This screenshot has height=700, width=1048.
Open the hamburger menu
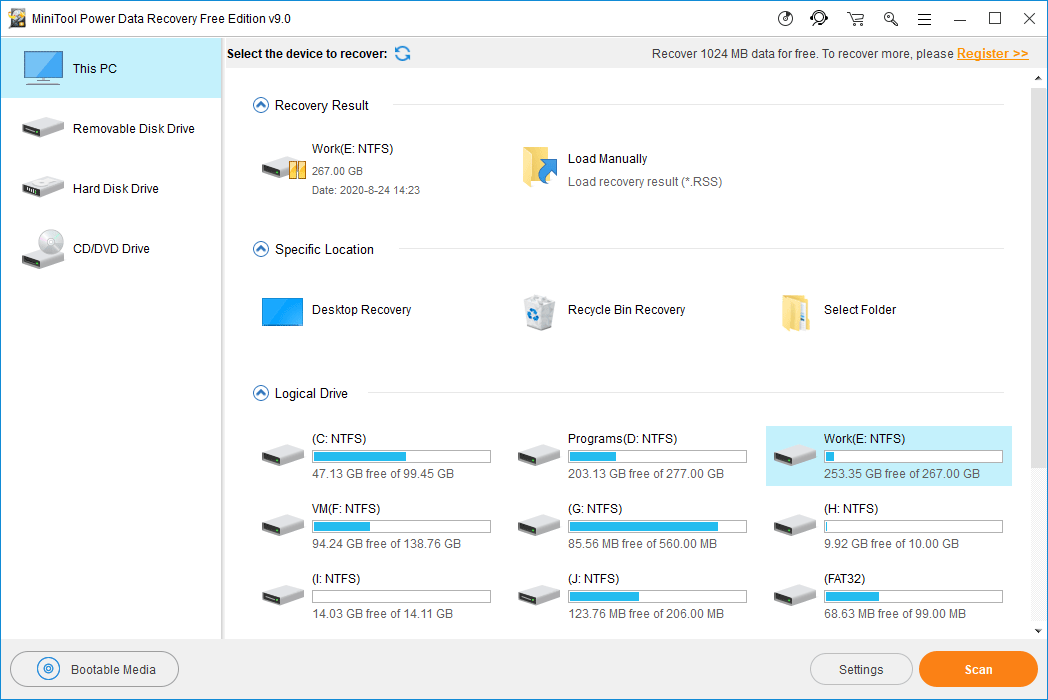(x=924, y=19)
